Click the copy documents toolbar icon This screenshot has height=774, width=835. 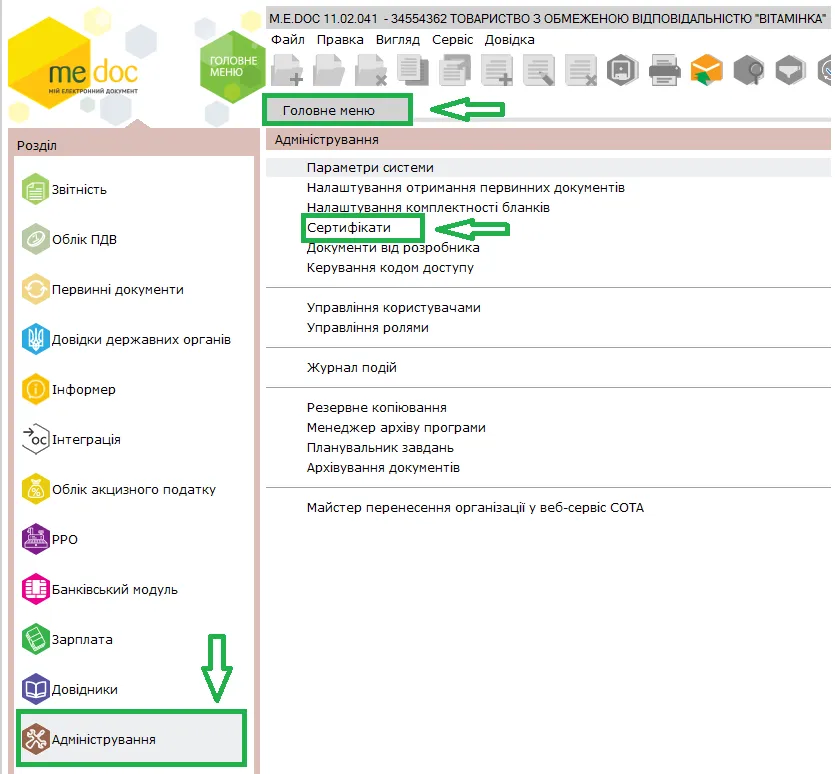tap(413, 70)
